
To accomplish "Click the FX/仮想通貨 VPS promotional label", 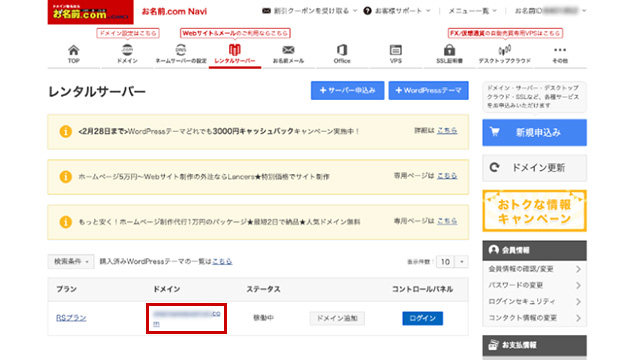I will click(x=505, y=33).
